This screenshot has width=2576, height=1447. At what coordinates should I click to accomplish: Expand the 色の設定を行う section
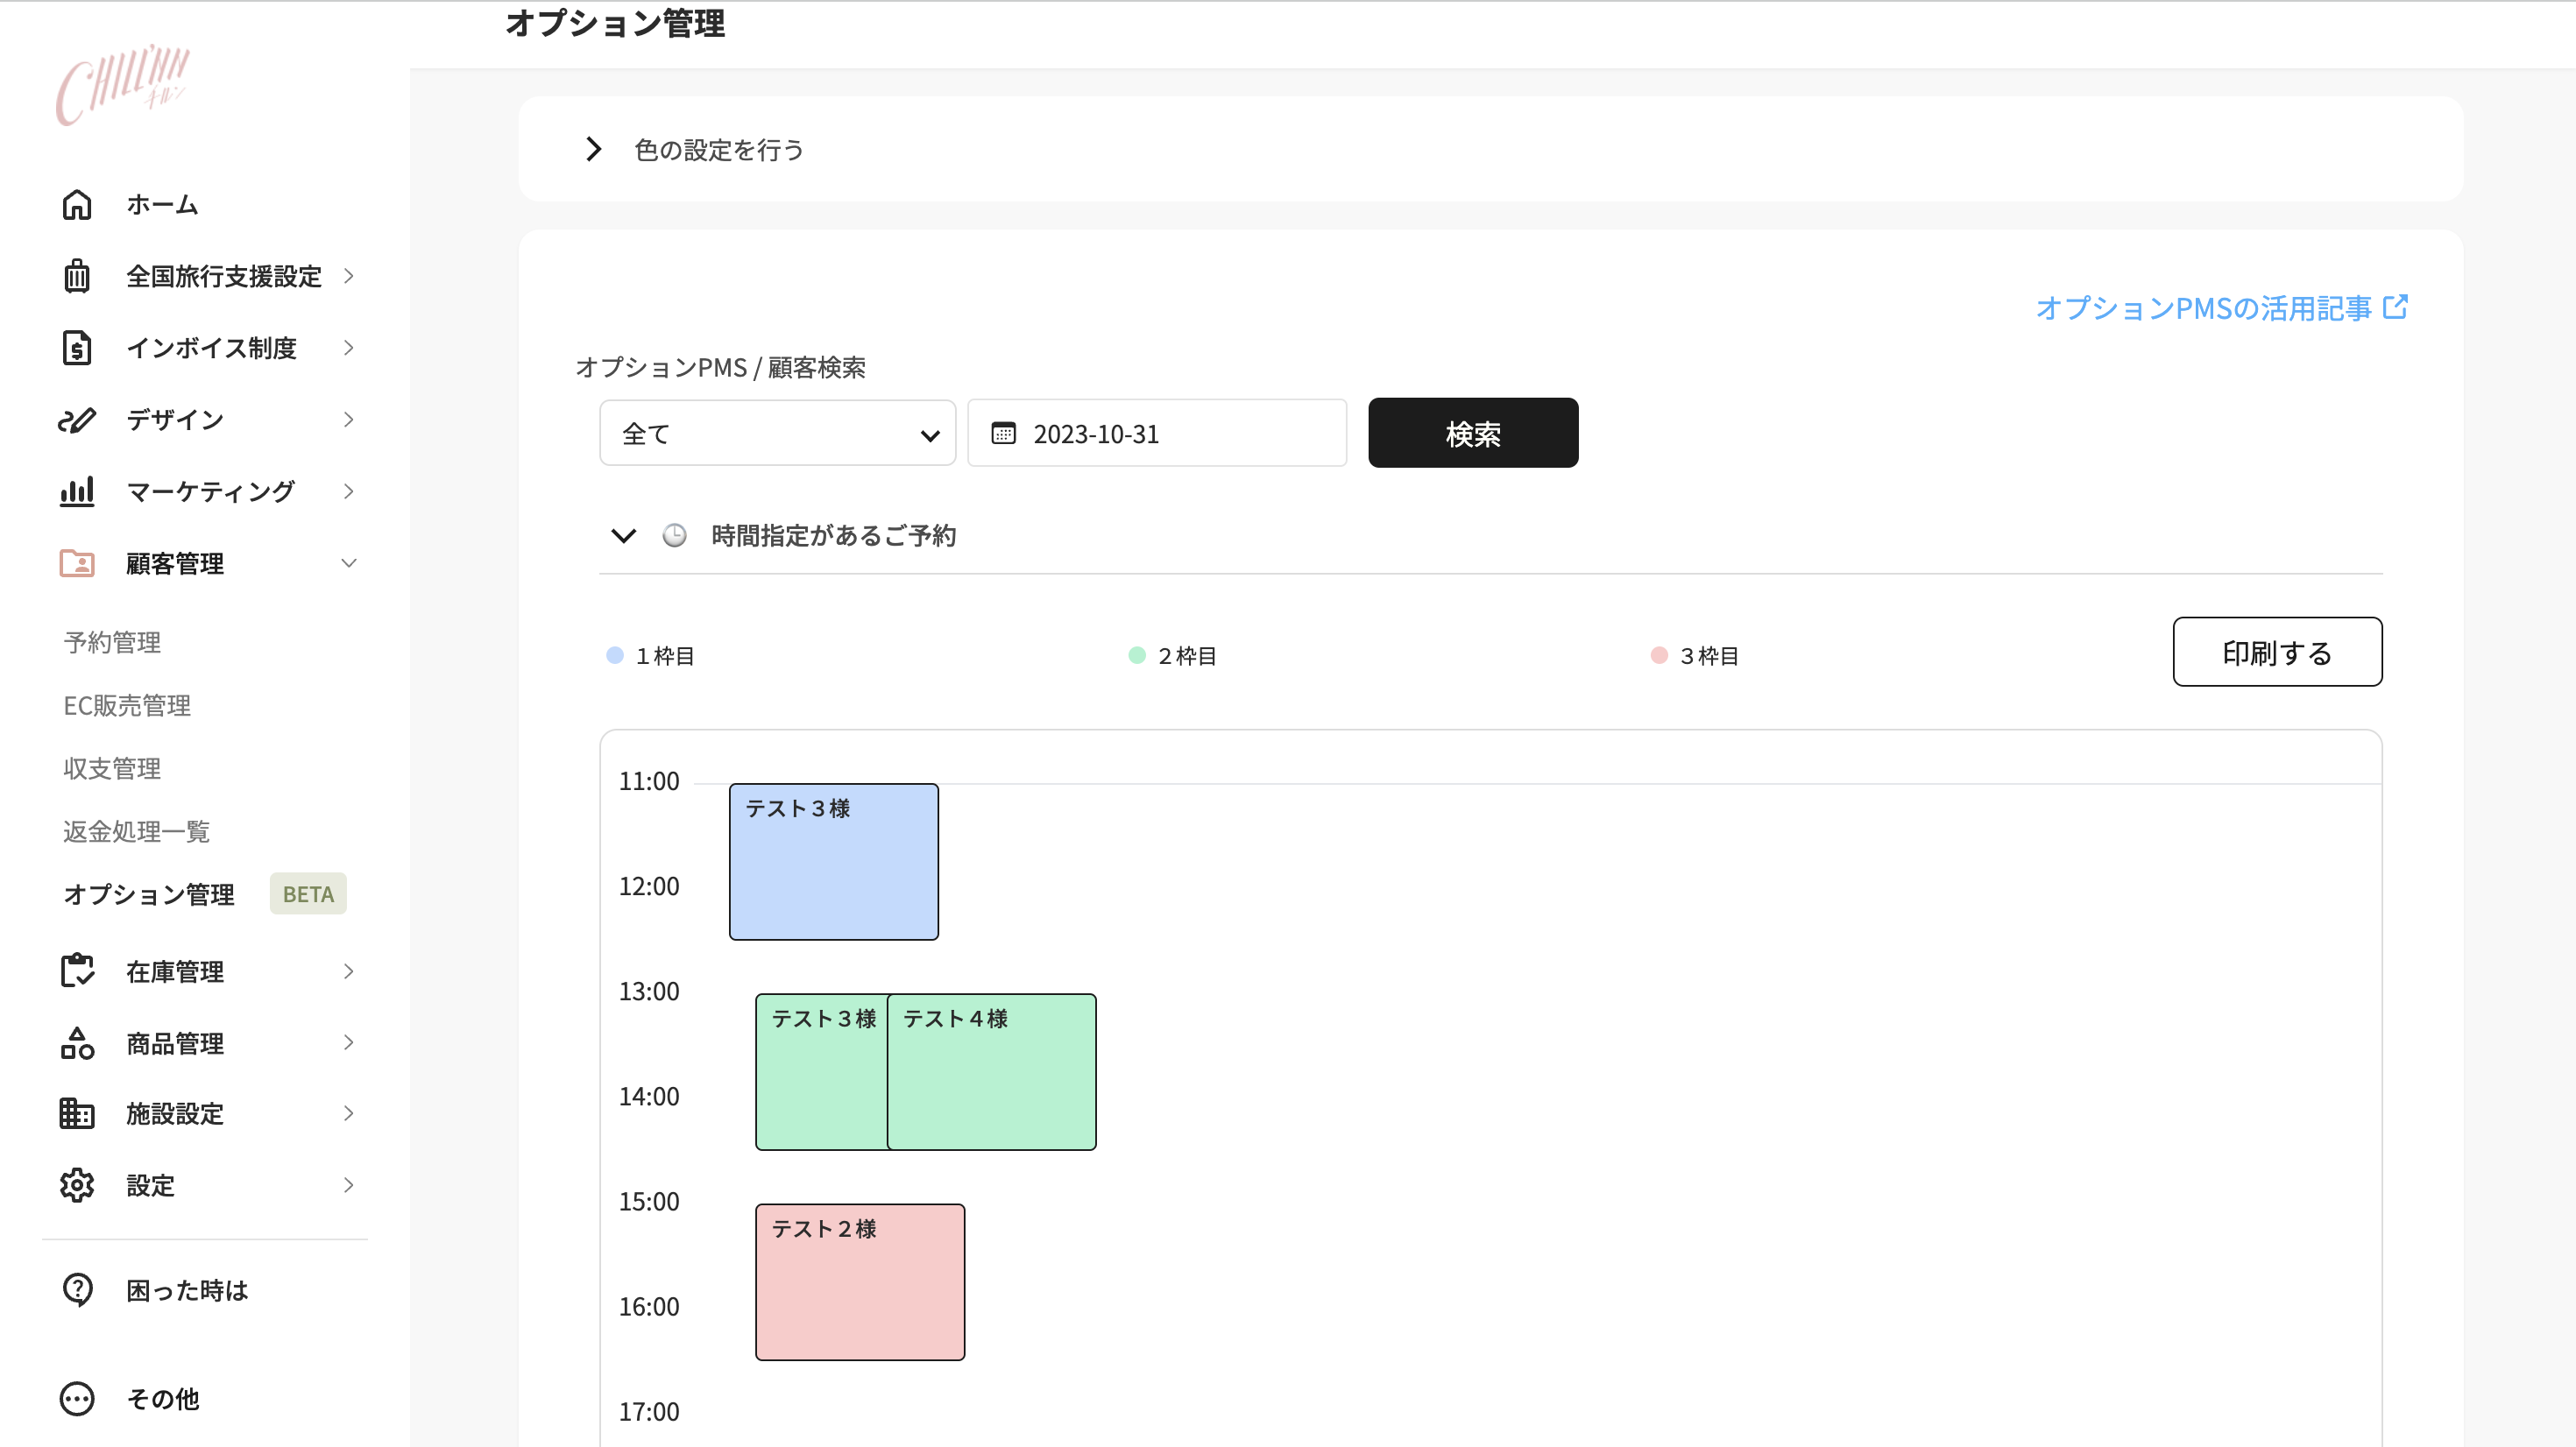point(594,148)
